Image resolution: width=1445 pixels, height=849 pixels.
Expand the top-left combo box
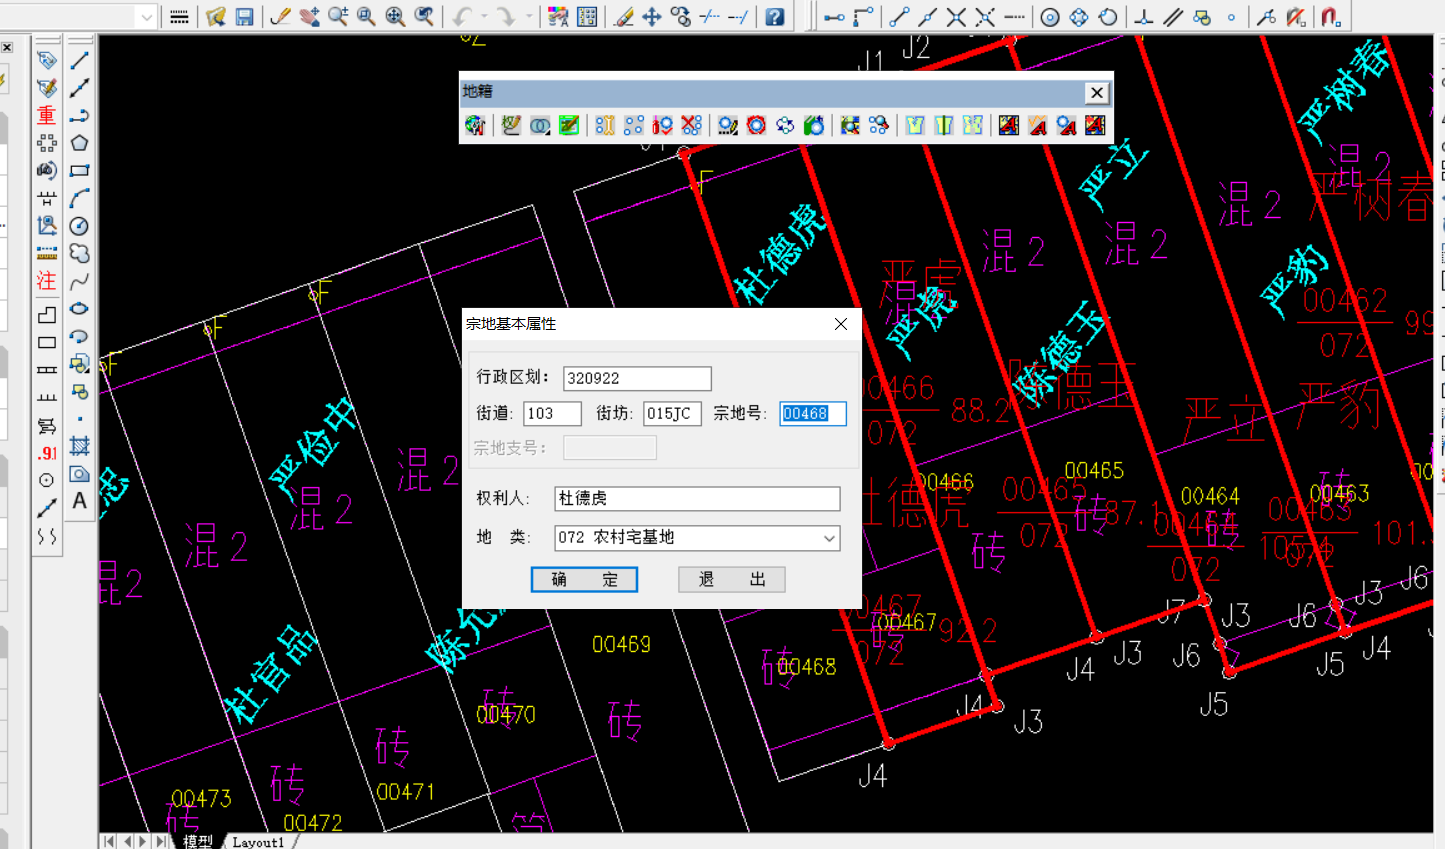point(147,17)
